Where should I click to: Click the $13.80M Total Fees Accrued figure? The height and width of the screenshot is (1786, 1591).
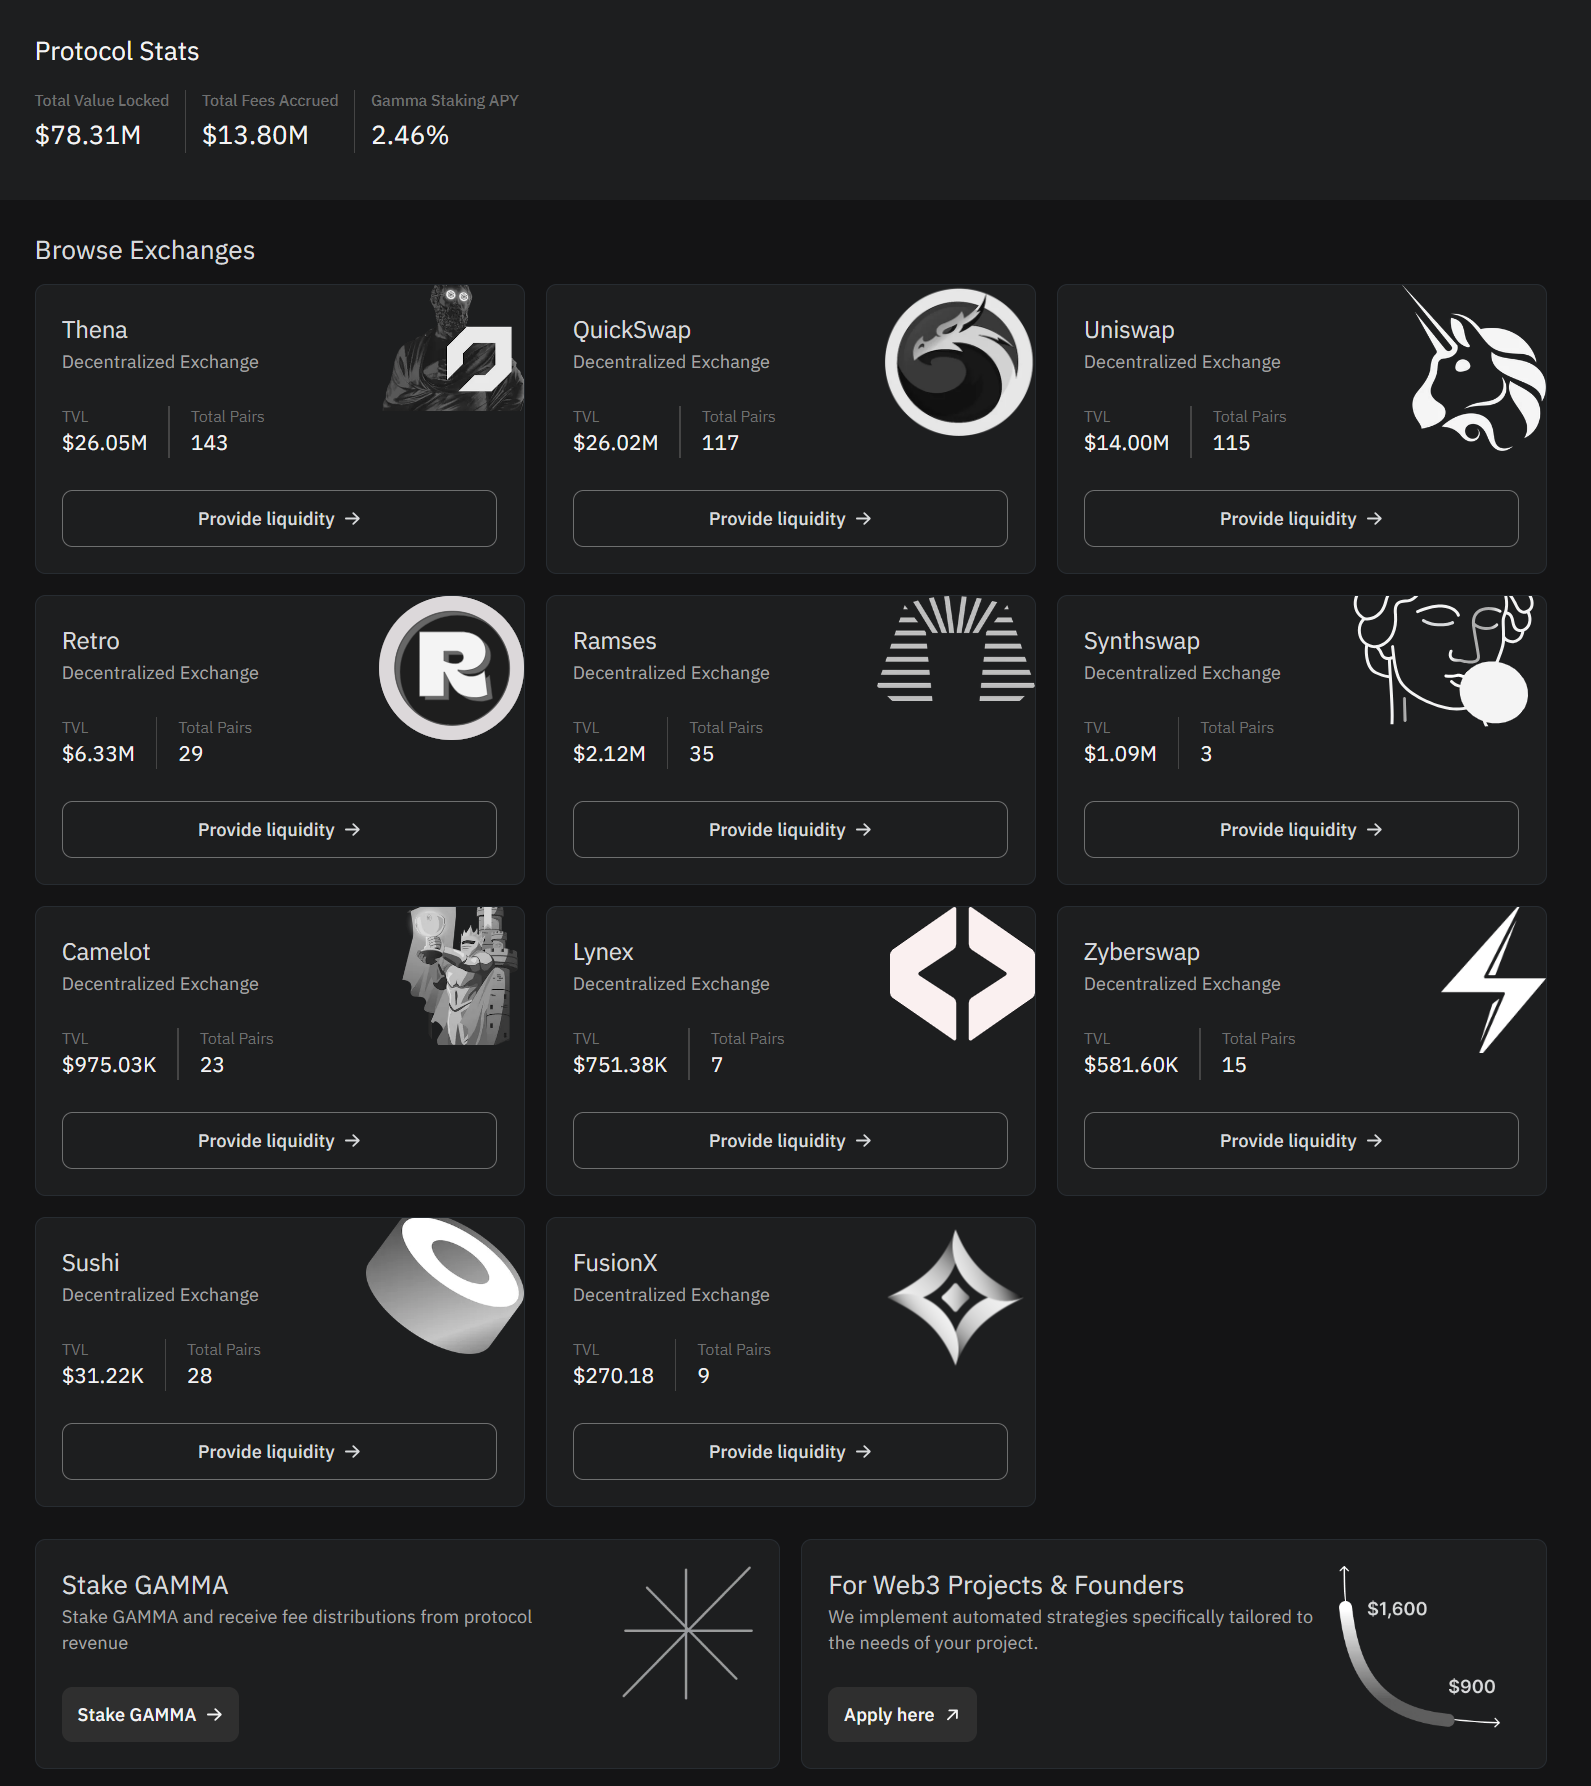click(255, 135)
